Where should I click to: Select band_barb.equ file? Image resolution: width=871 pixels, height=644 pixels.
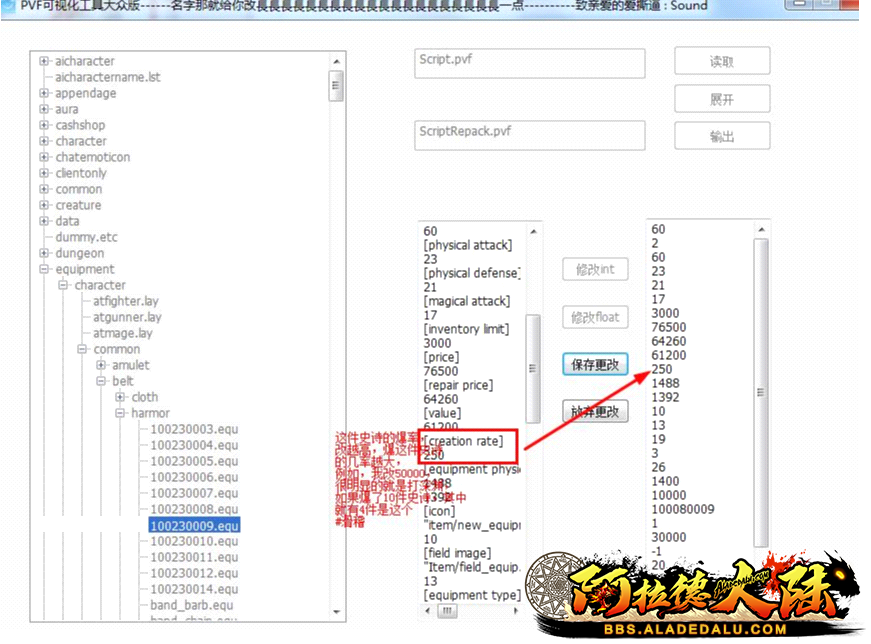(x=192, y=605)
